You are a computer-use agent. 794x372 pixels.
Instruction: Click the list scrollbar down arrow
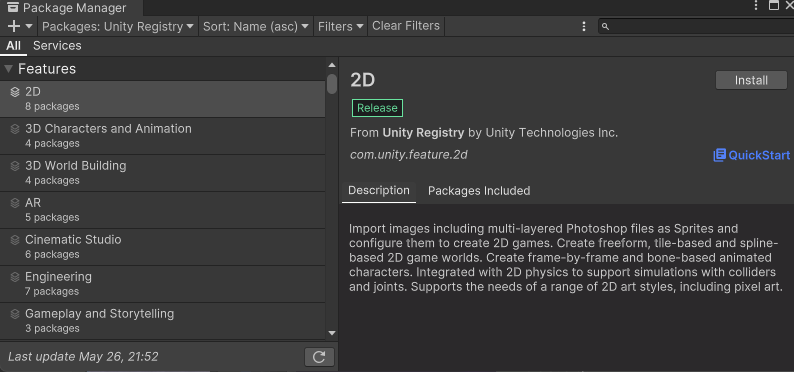(x=332, y=333)
